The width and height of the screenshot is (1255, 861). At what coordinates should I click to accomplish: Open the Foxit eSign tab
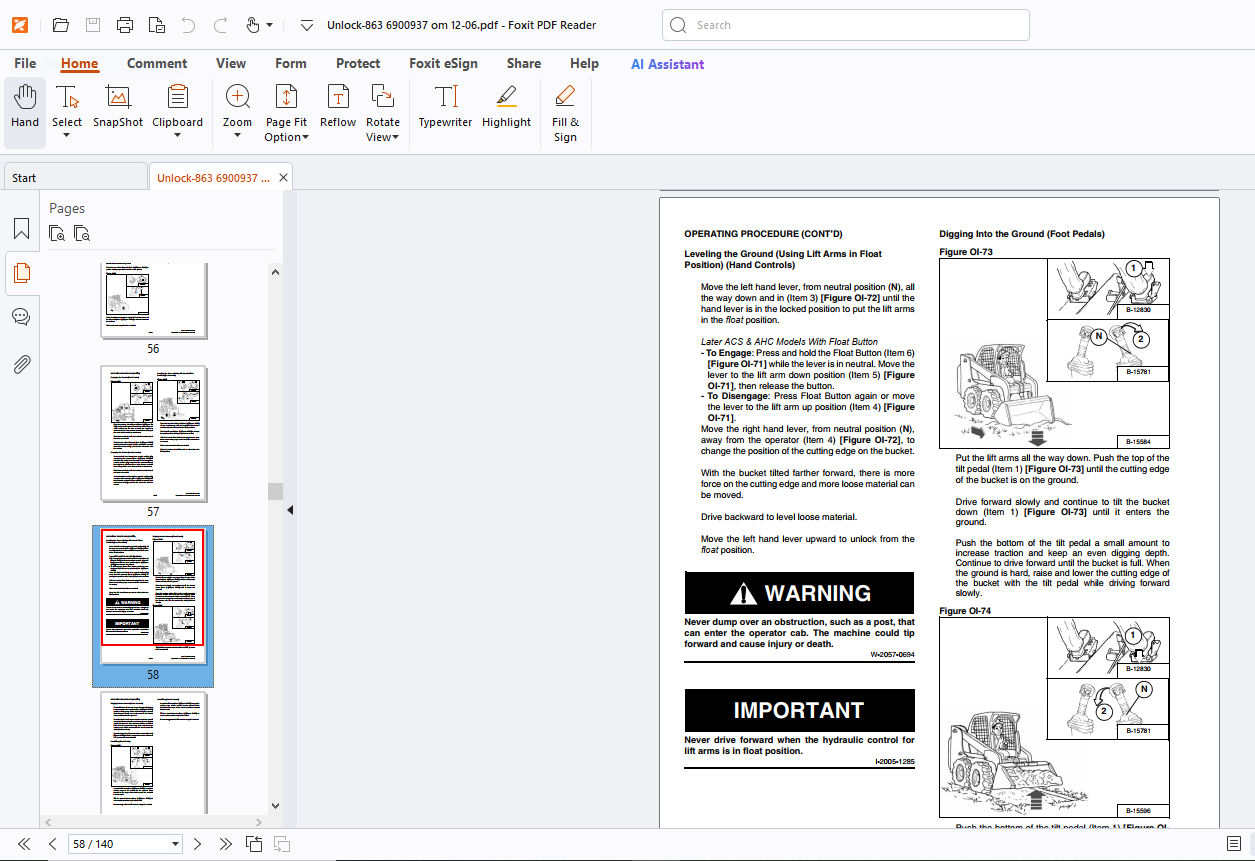pyautogui.click(x=443, y=63)
